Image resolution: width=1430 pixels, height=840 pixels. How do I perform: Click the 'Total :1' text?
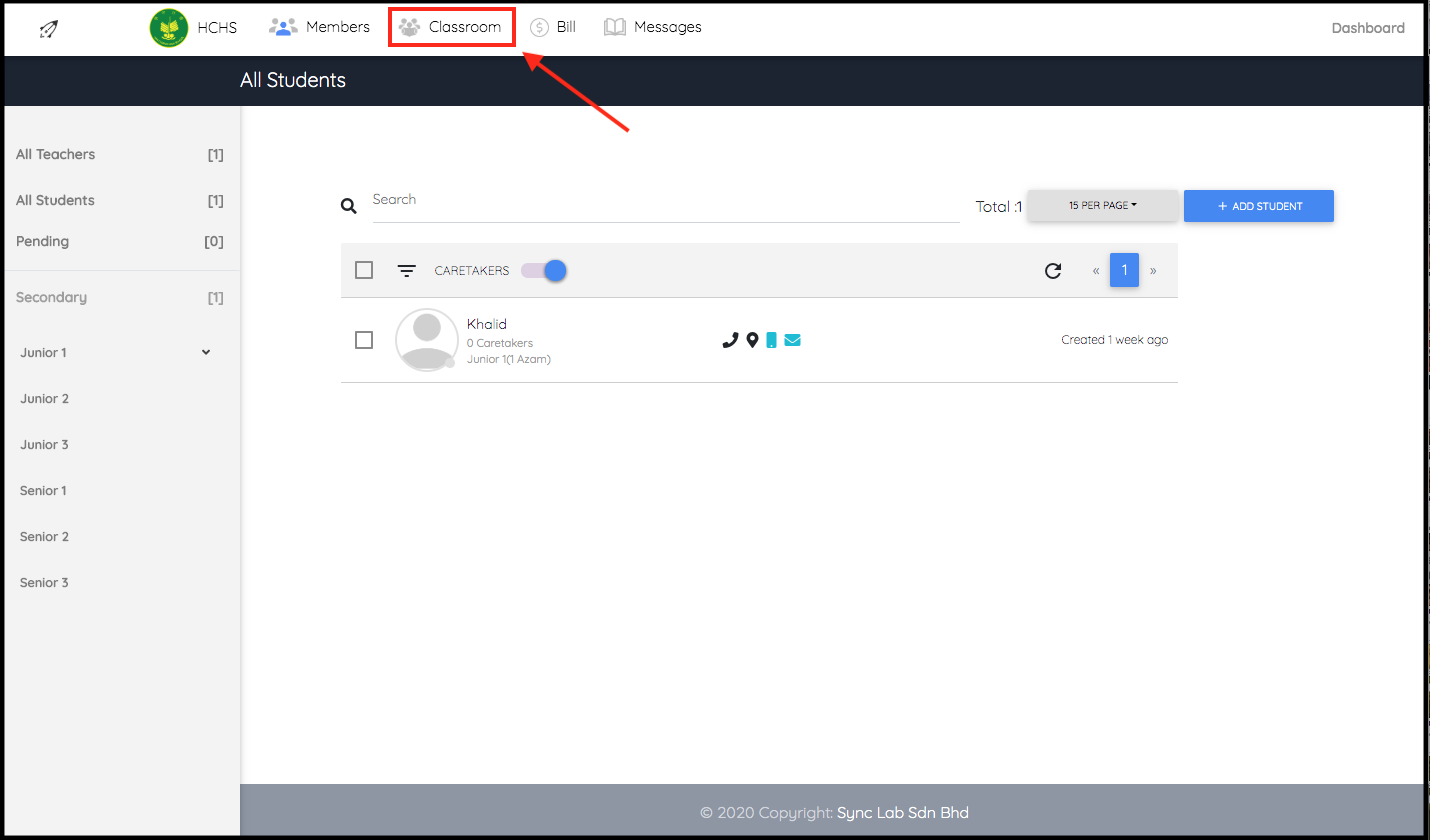(x=999, y=206)
